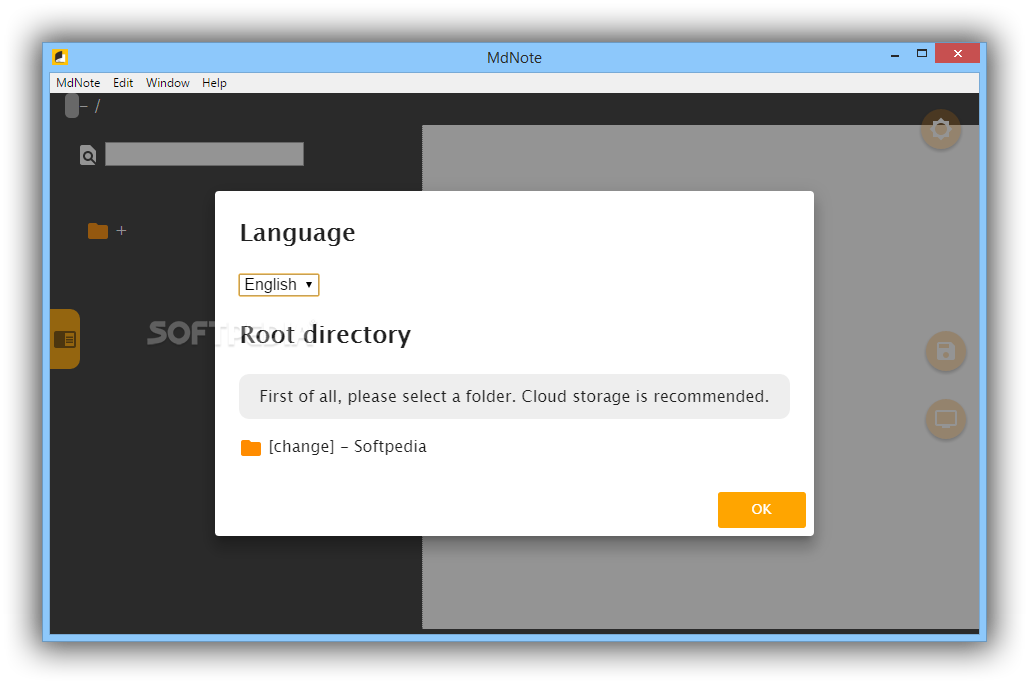Click the [change] link for root directory

click(301, 447)
